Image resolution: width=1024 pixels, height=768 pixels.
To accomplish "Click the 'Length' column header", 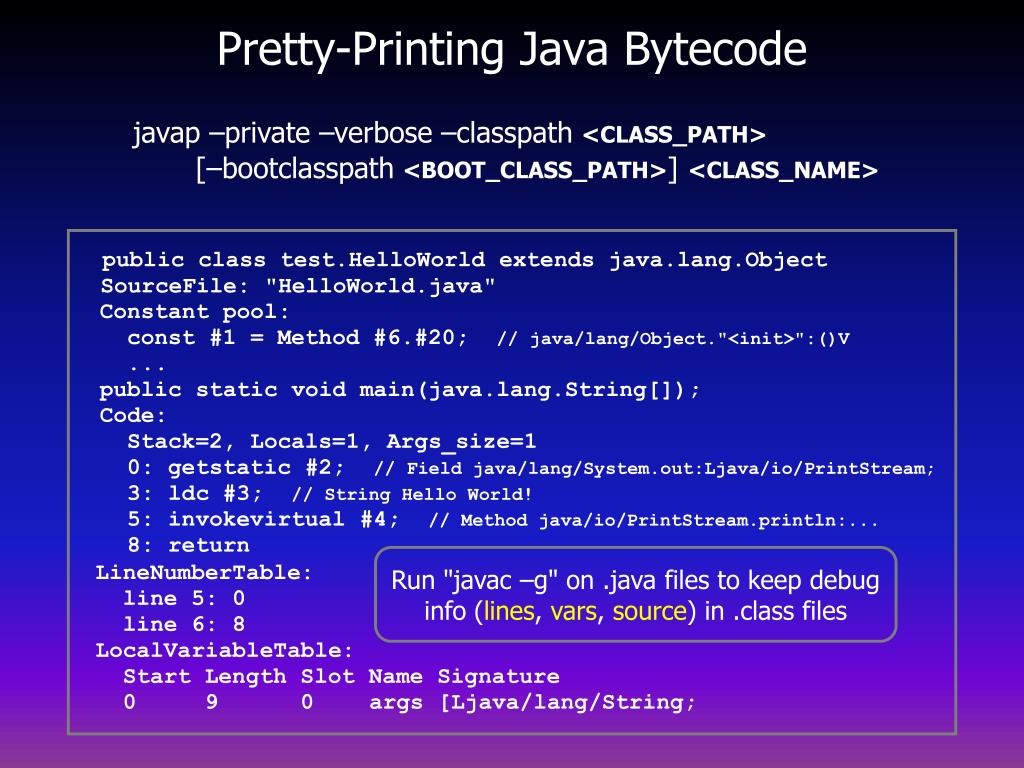I will tap(246, 677).
